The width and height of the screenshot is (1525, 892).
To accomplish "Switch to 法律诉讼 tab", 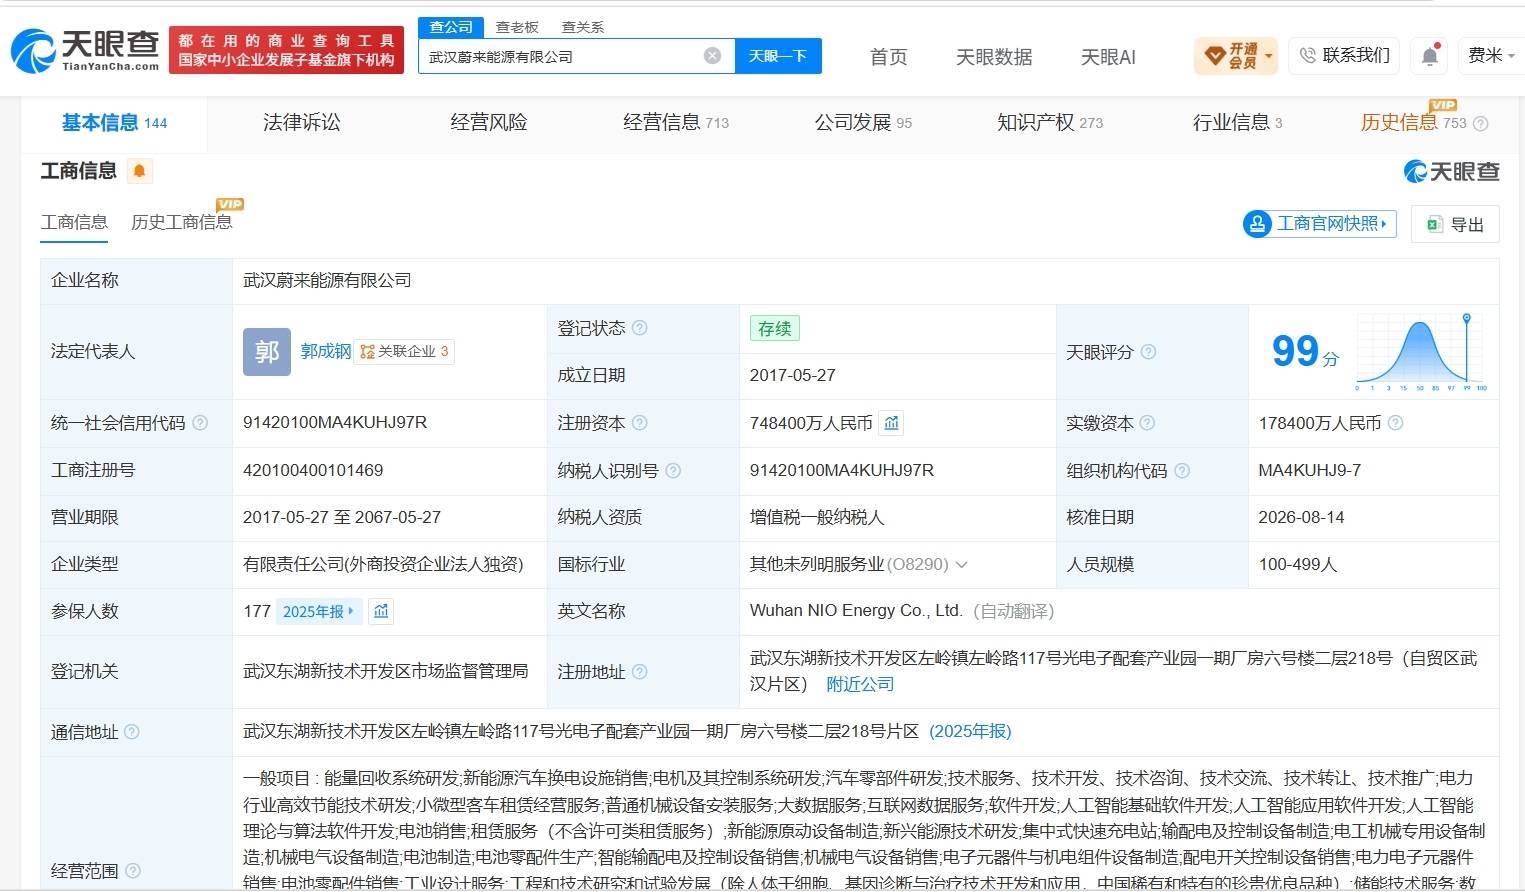I will pyautogui.click(x=302, y=122).
